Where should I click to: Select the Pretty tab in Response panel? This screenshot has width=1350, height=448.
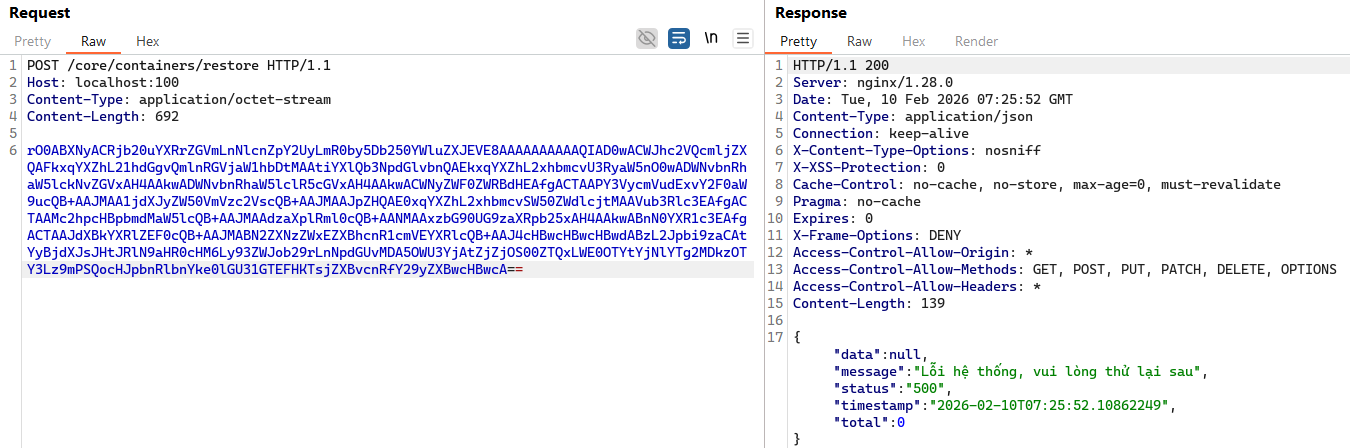[798, 41]
